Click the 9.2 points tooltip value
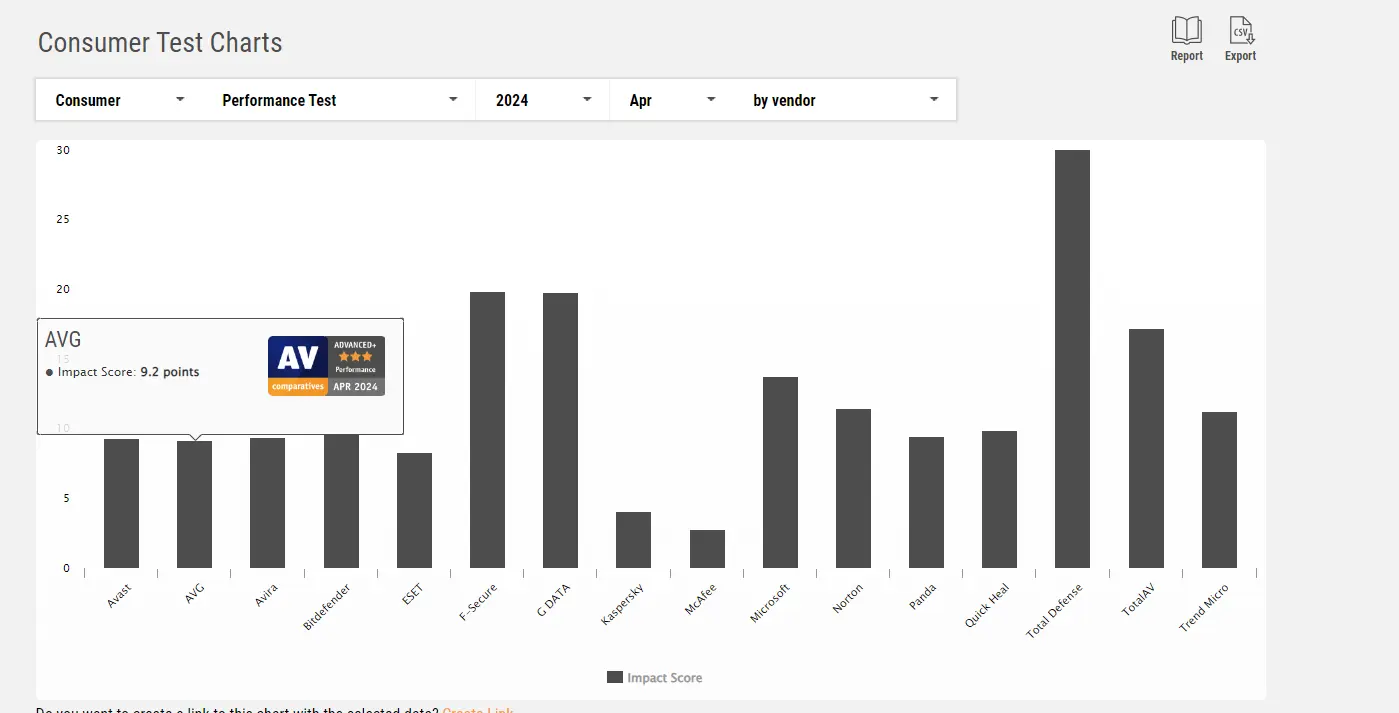Image resolution: width=1399 pixels, height=713 pixels. point(169,372)
